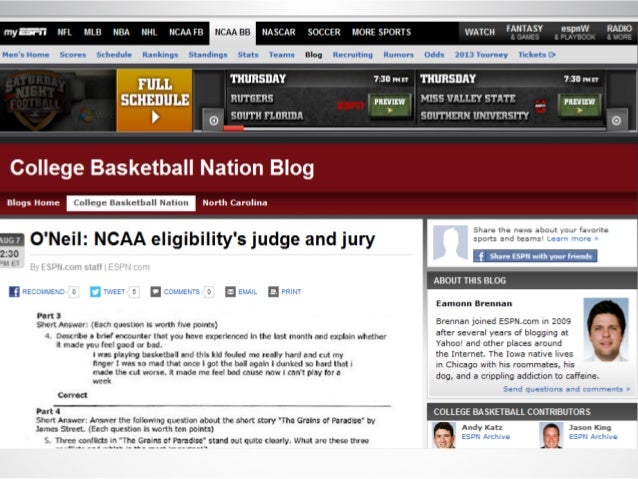Open the NCAA FB menu item

coord(186,32)
